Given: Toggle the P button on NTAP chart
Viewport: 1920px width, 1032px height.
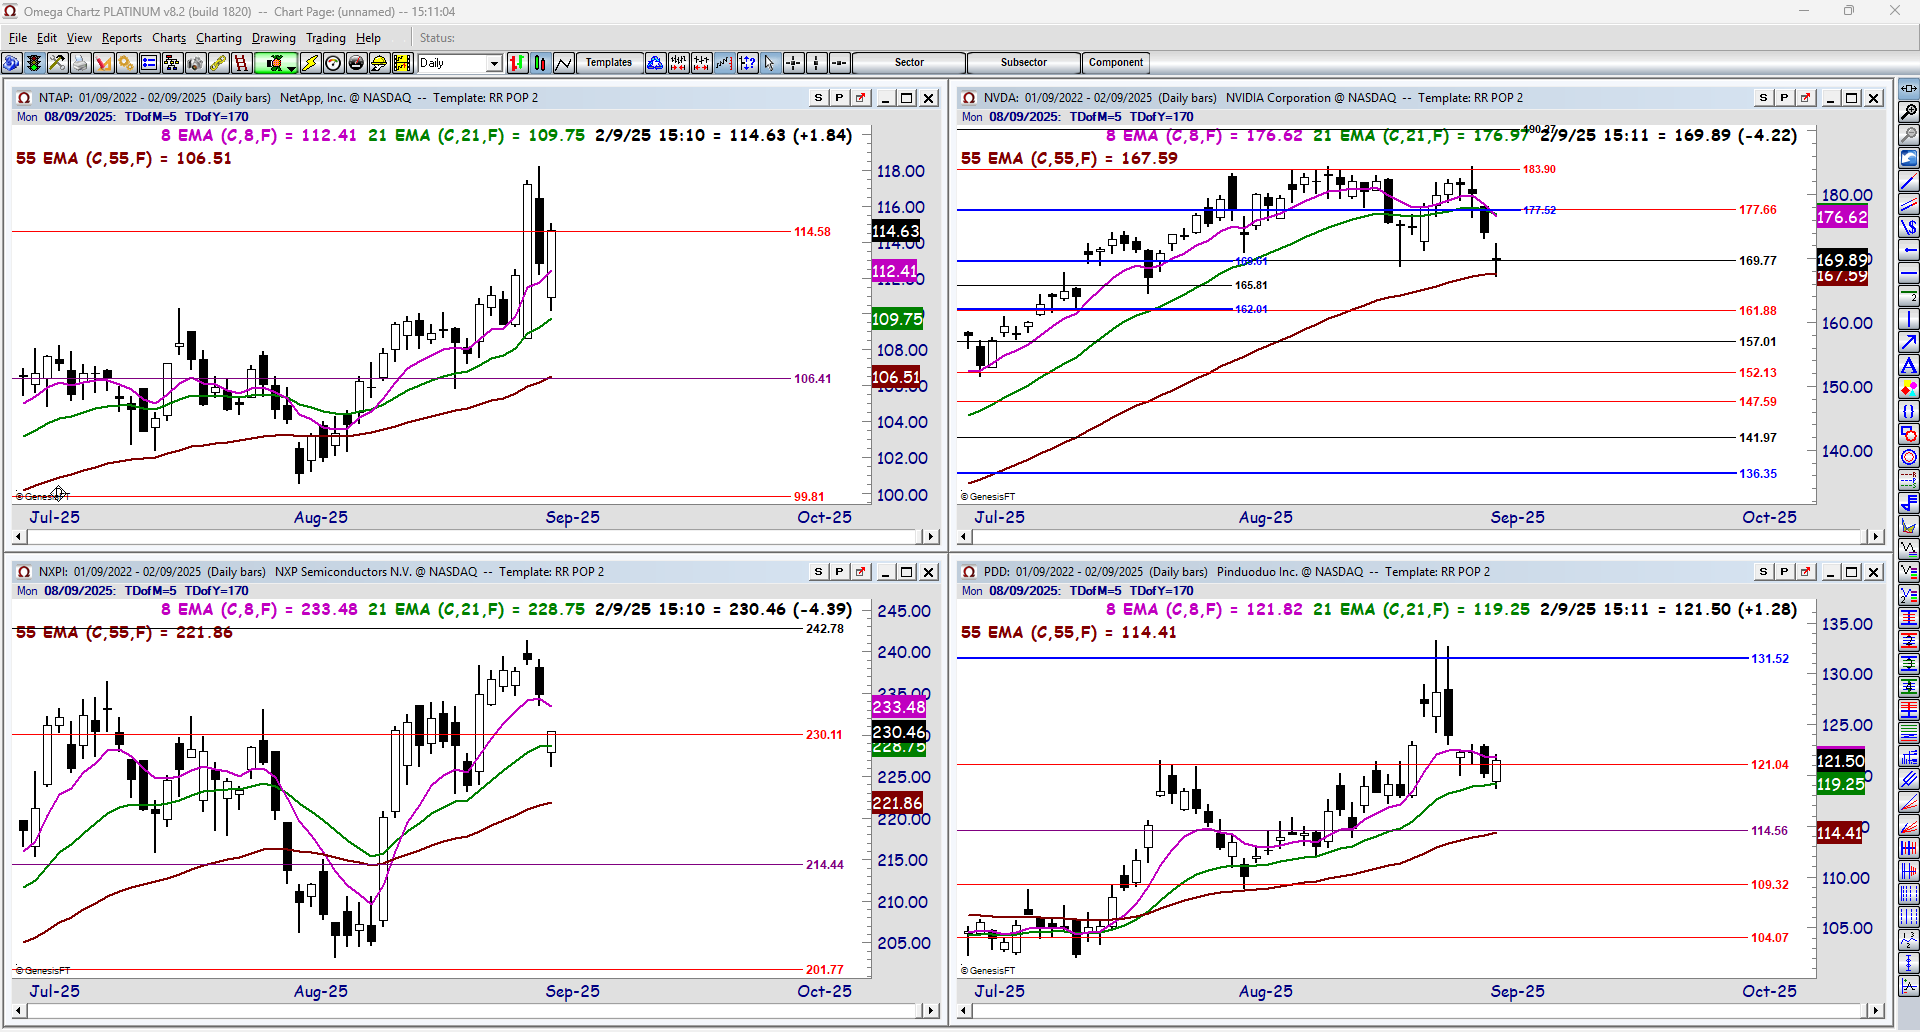Looking at the screenshot, I should 839,98.
